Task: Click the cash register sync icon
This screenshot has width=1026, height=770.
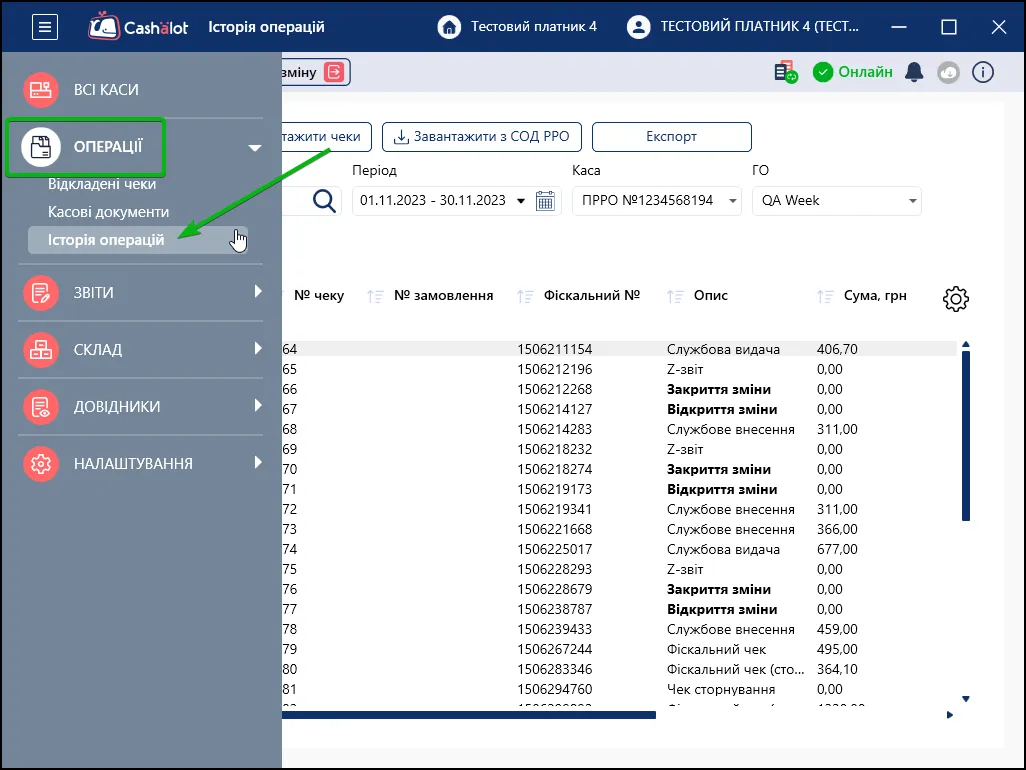Action: [785, 72]
